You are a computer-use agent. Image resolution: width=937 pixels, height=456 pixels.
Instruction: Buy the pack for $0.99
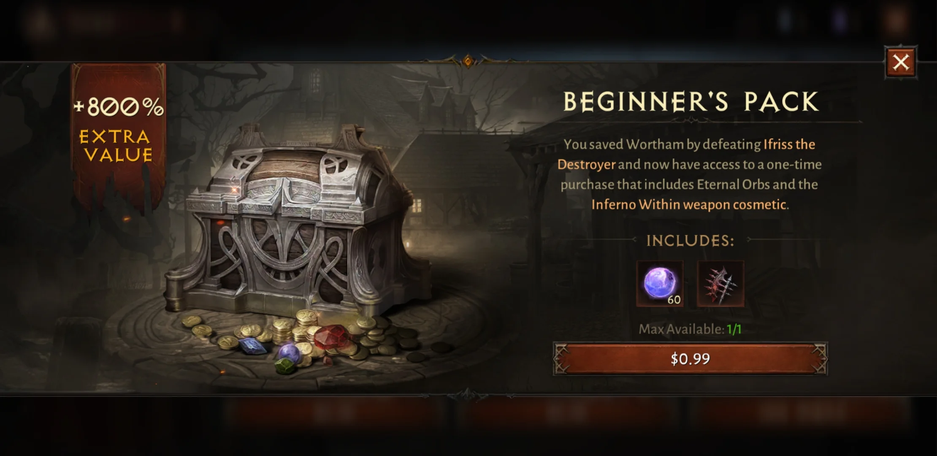point(690,359)
